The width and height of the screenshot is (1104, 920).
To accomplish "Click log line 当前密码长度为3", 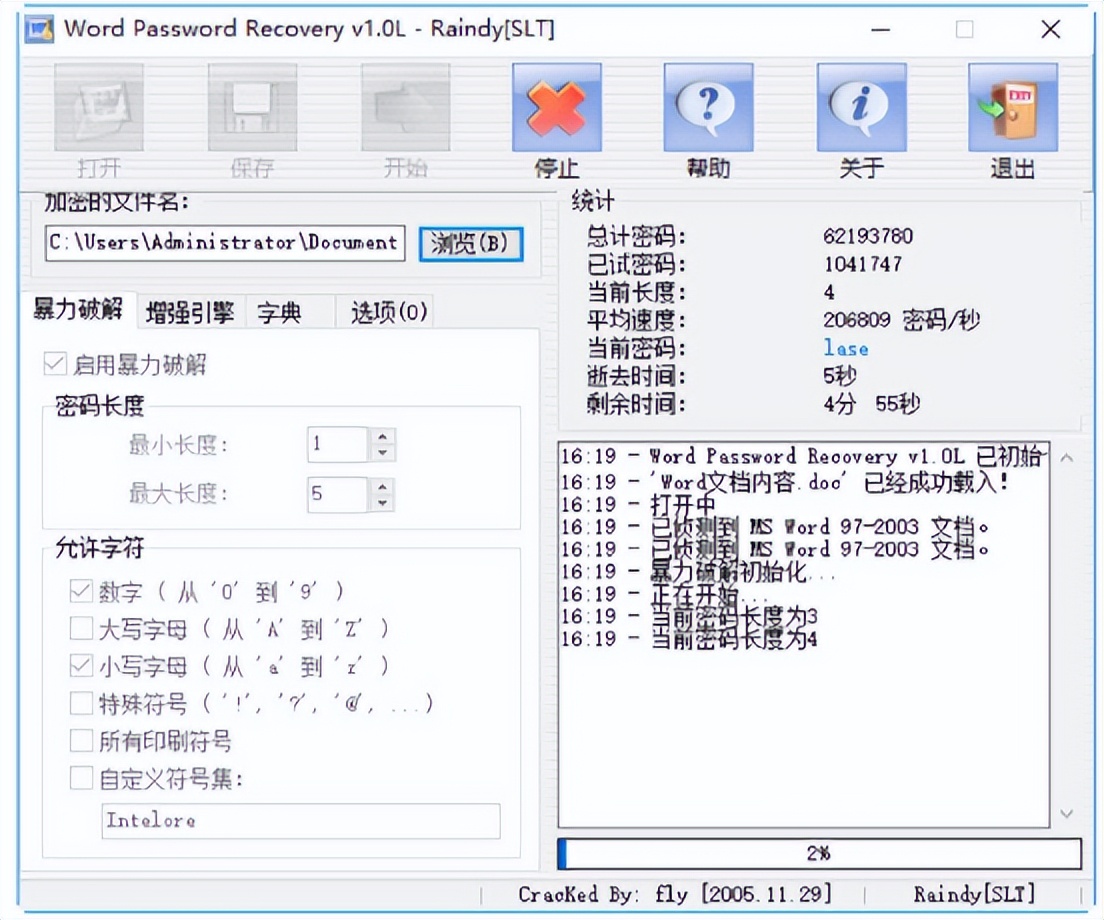I will (689, 617).
